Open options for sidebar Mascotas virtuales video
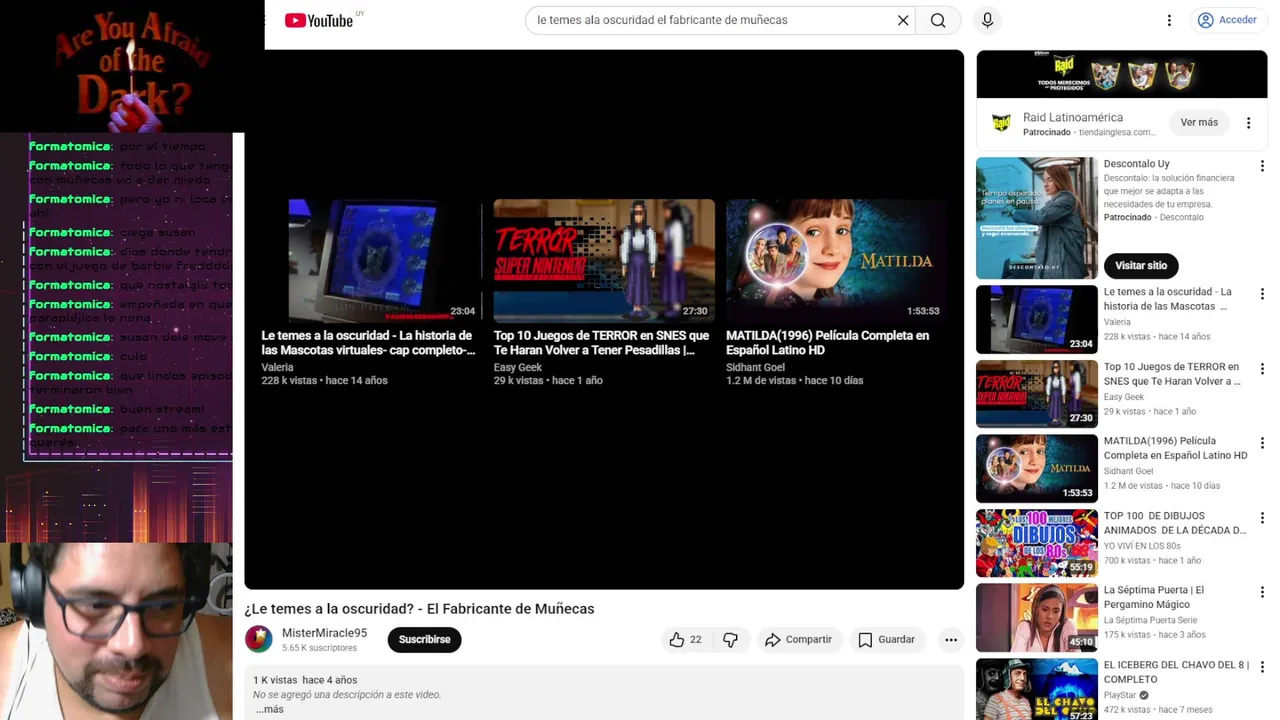Image resolution: width=1280 pixels, height=720 pixels. click(x=1262, y=295)
